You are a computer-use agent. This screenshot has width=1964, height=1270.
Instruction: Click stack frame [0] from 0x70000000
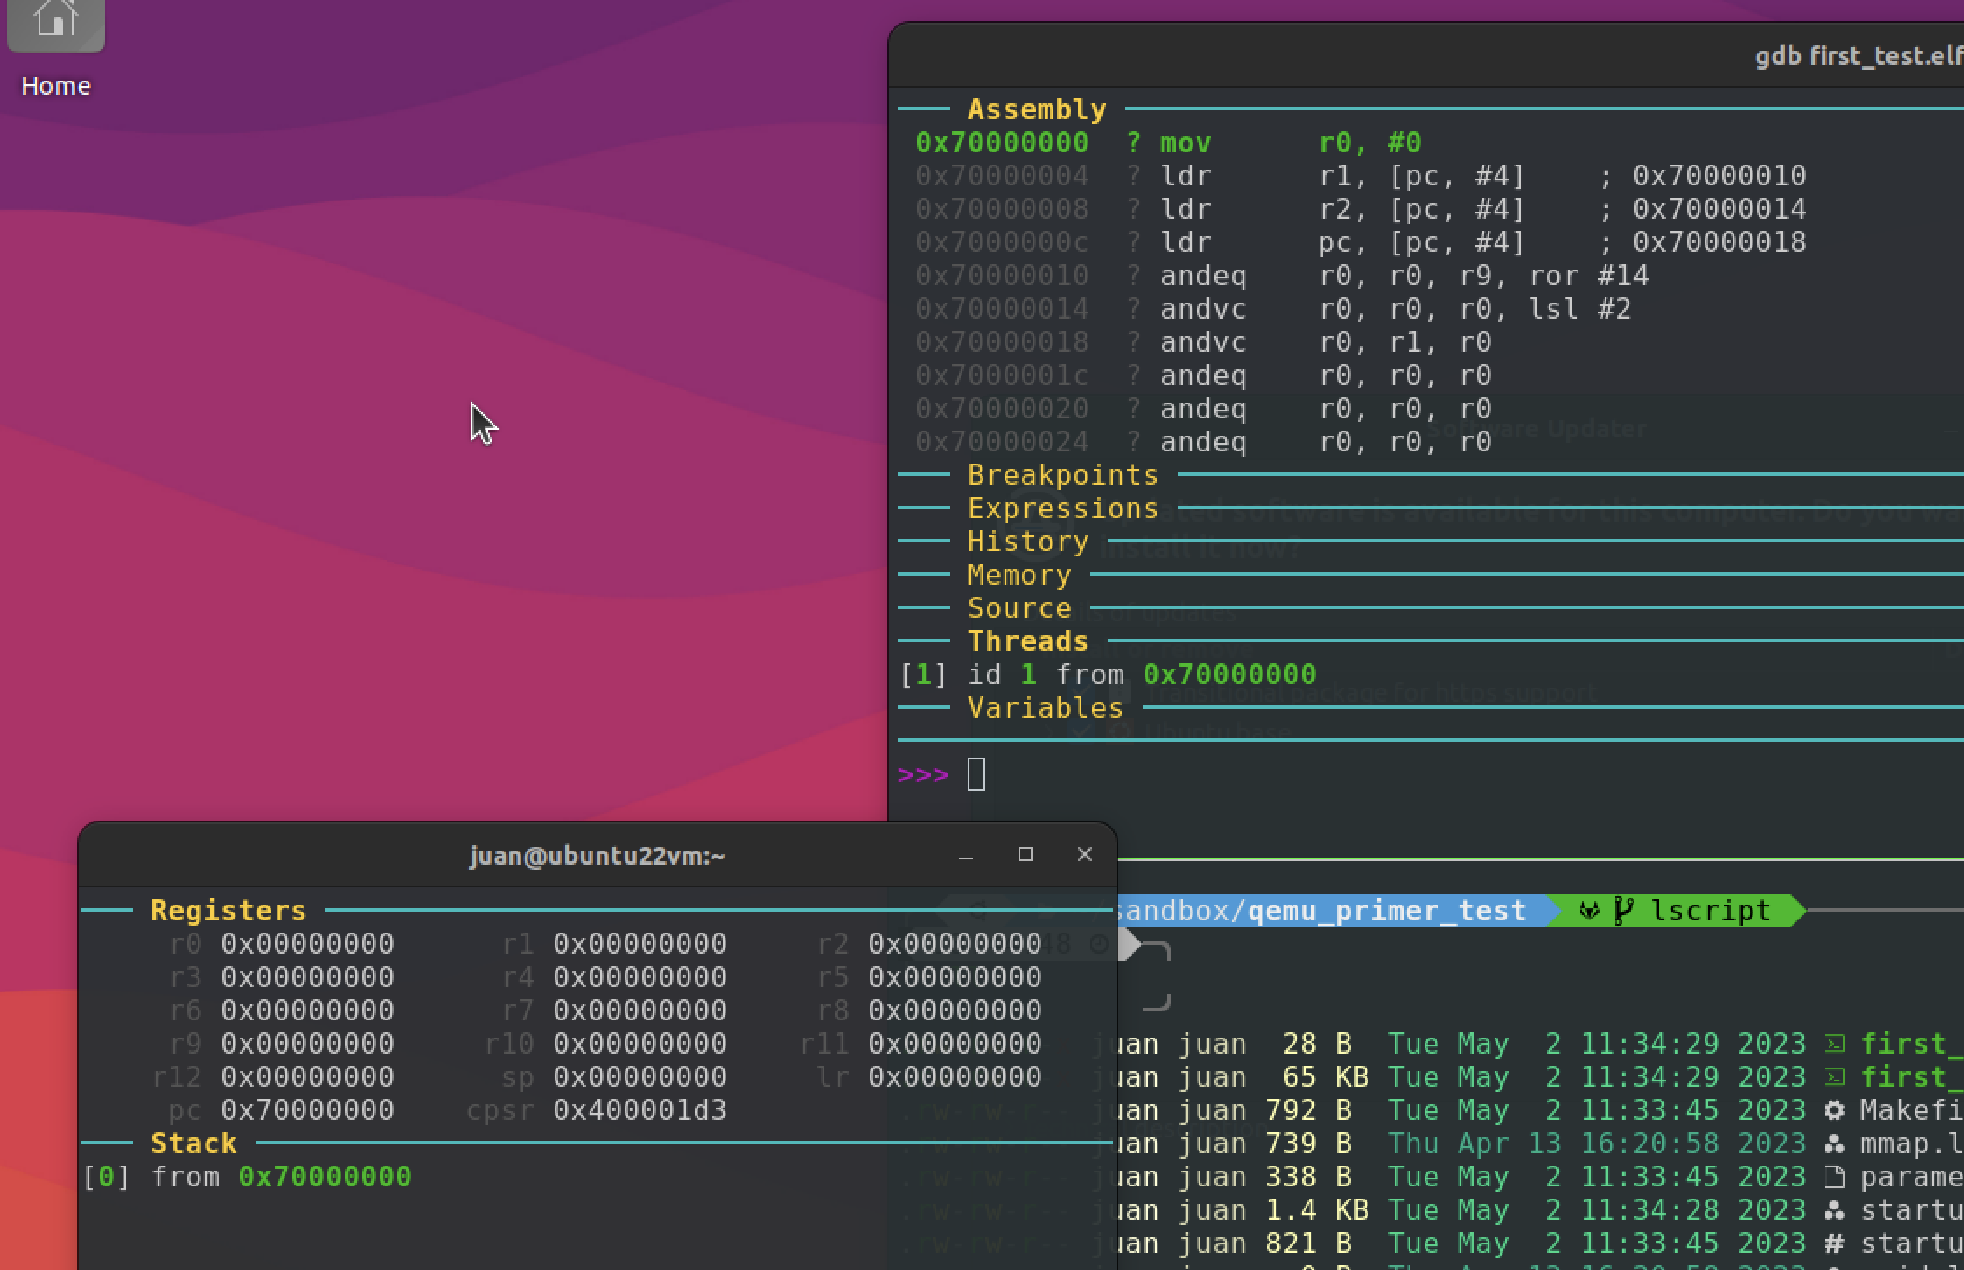(250, 1177)
